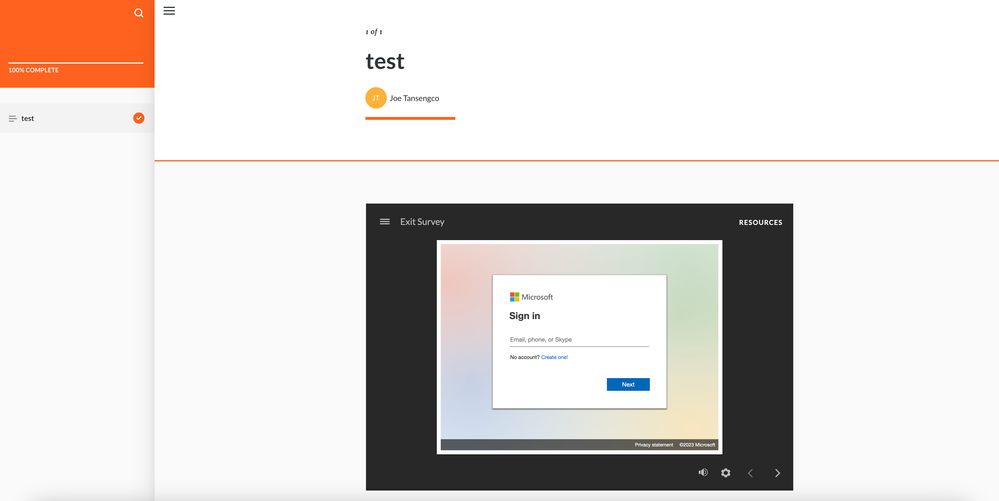Click the Create one! link
This screenshot has height=501, width=999.
point(554,358)
